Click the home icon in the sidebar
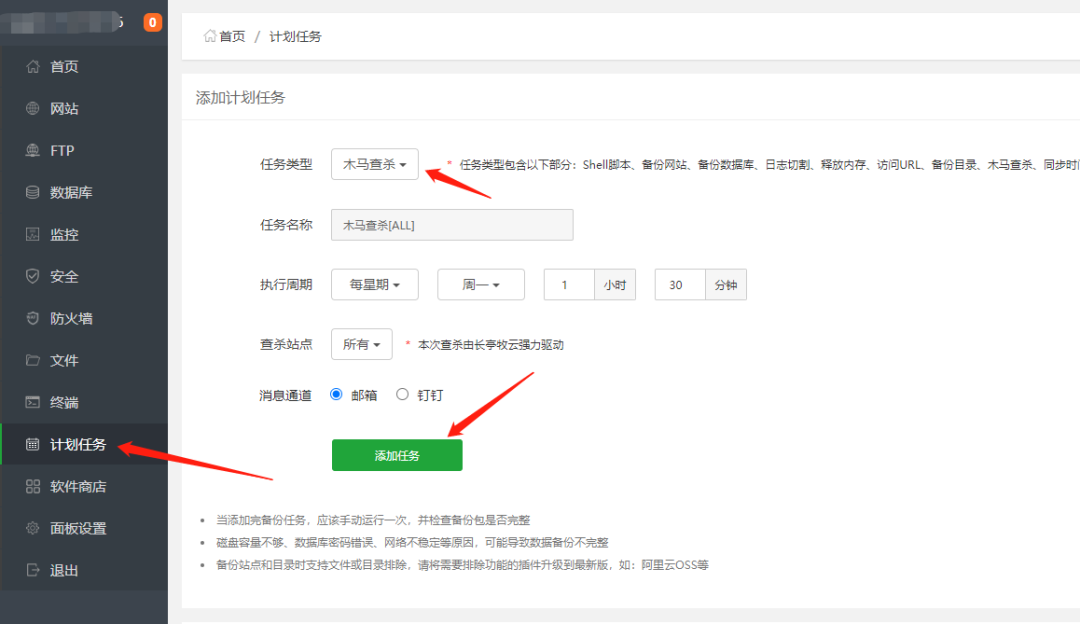The width and height of the screenshot is (1080, 624). click(x=33, y=67)
